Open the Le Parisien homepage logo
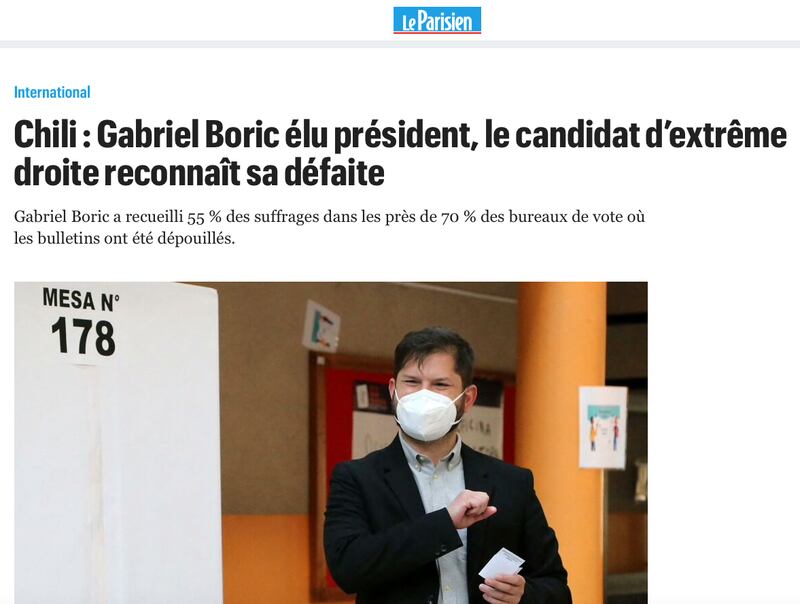 [x=437, y=20]
